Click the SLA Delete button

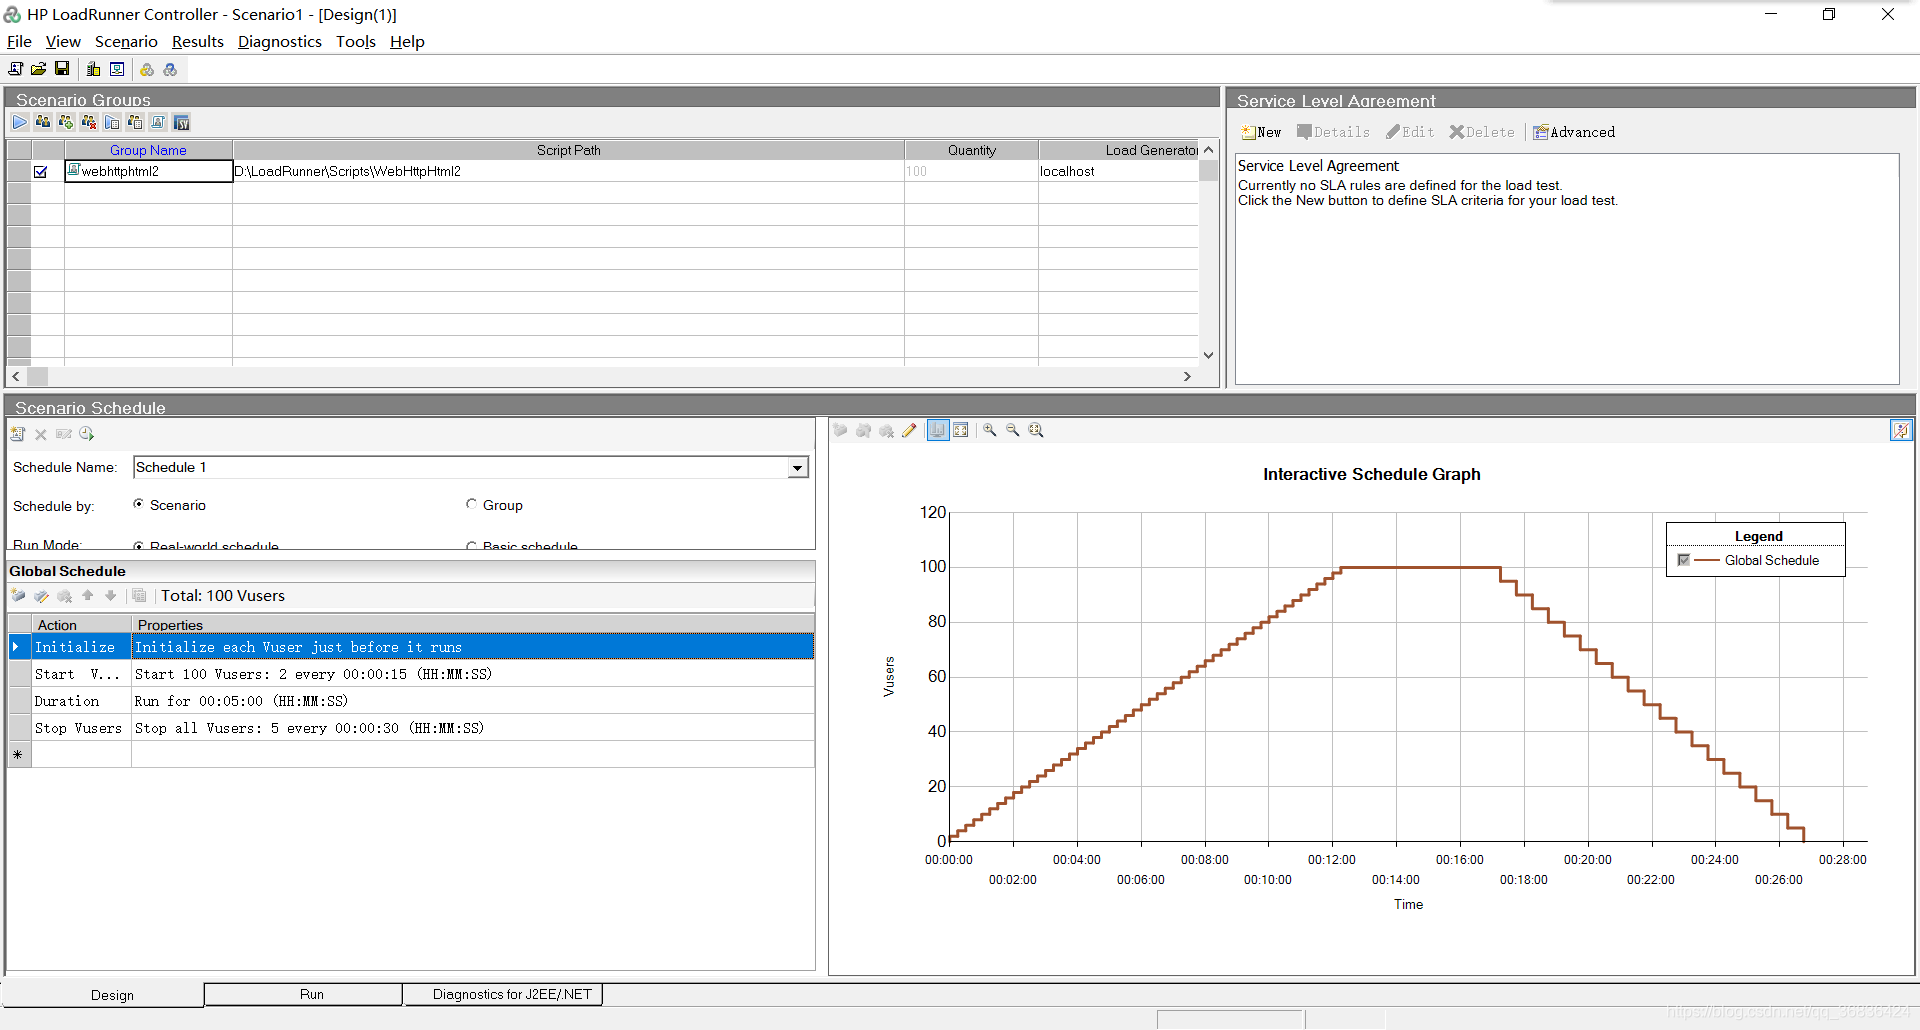tap(1482, 132)
